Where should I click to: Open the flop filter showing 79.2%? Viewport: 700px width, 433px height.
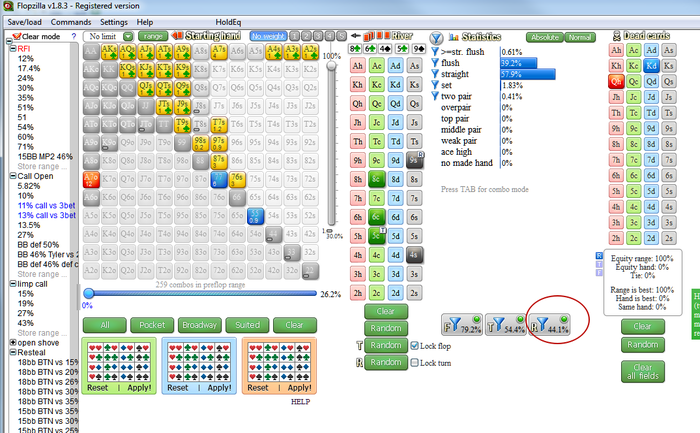pyautogui.click(x=462, y=325)
